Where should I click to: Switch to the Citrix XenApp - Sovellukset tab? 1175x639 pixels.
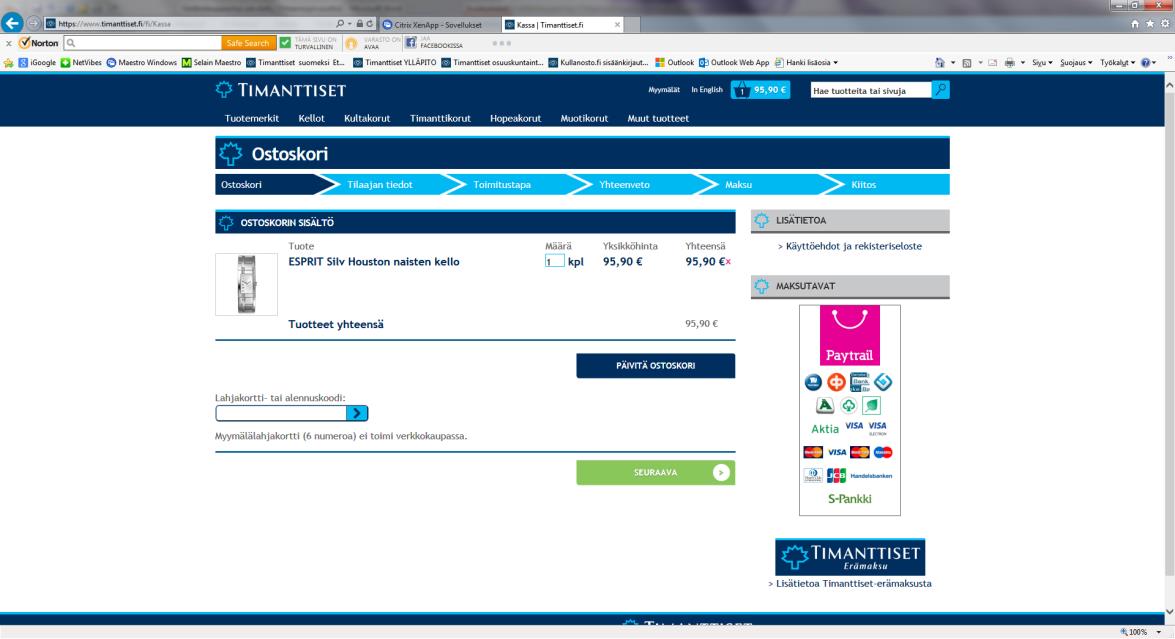[x=439, y=25]
